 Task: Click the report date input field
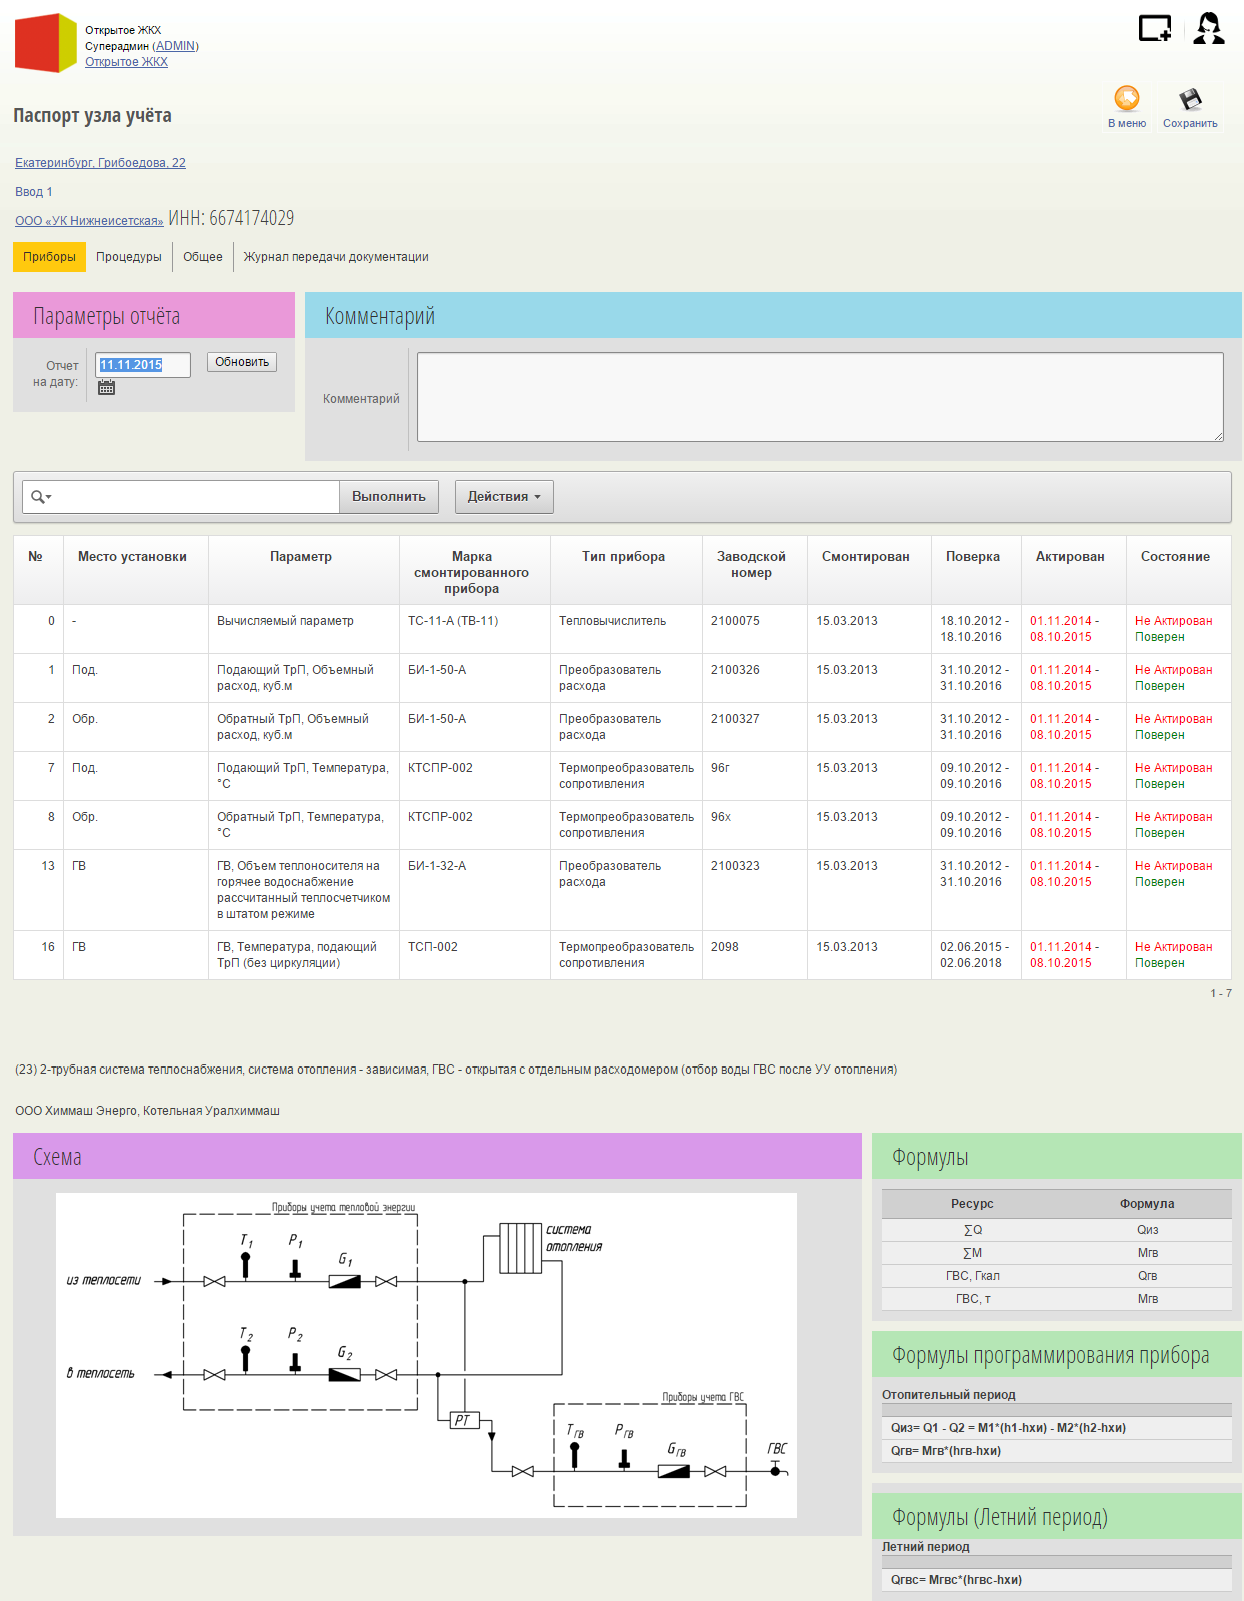point(143,365)
